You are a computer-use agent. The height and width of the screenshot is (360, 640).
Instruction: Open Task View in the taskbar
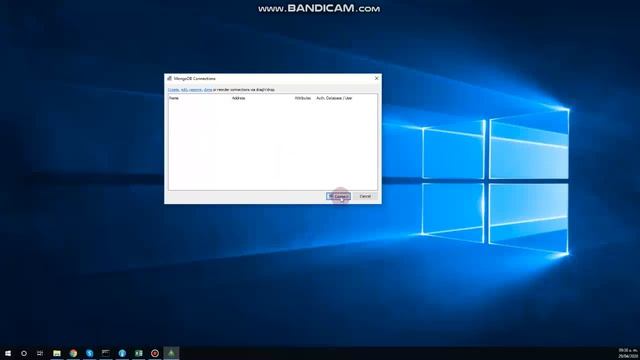(40, 353)
